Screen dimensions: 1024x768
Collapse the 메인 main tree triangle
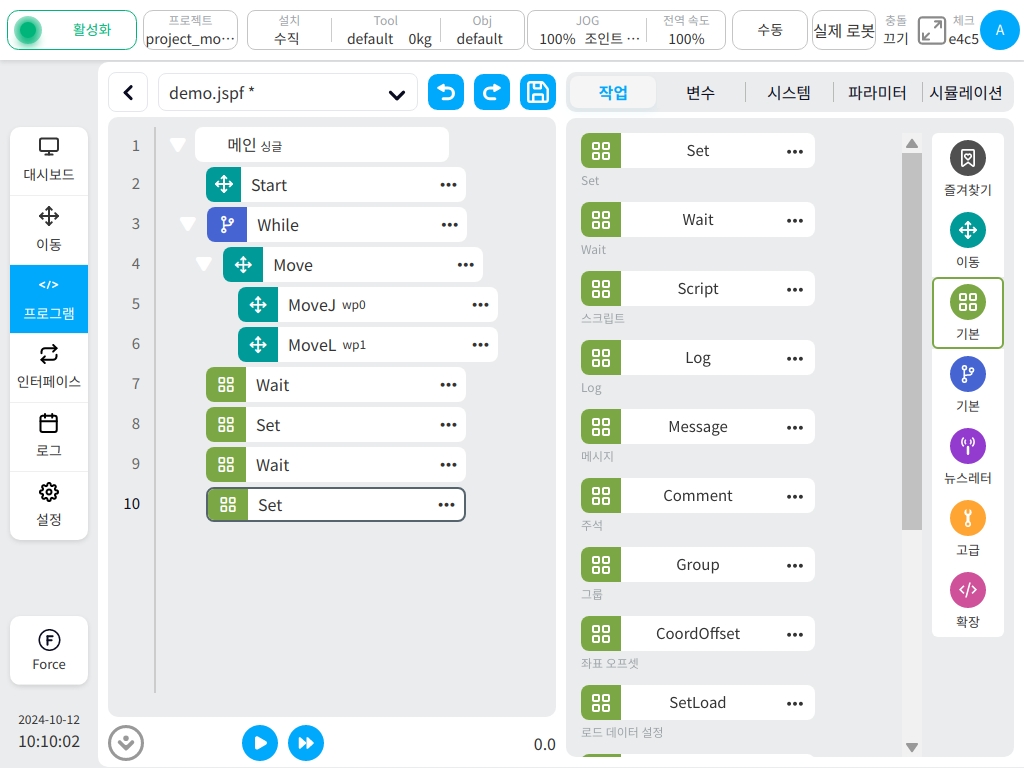tap(178, 144)
